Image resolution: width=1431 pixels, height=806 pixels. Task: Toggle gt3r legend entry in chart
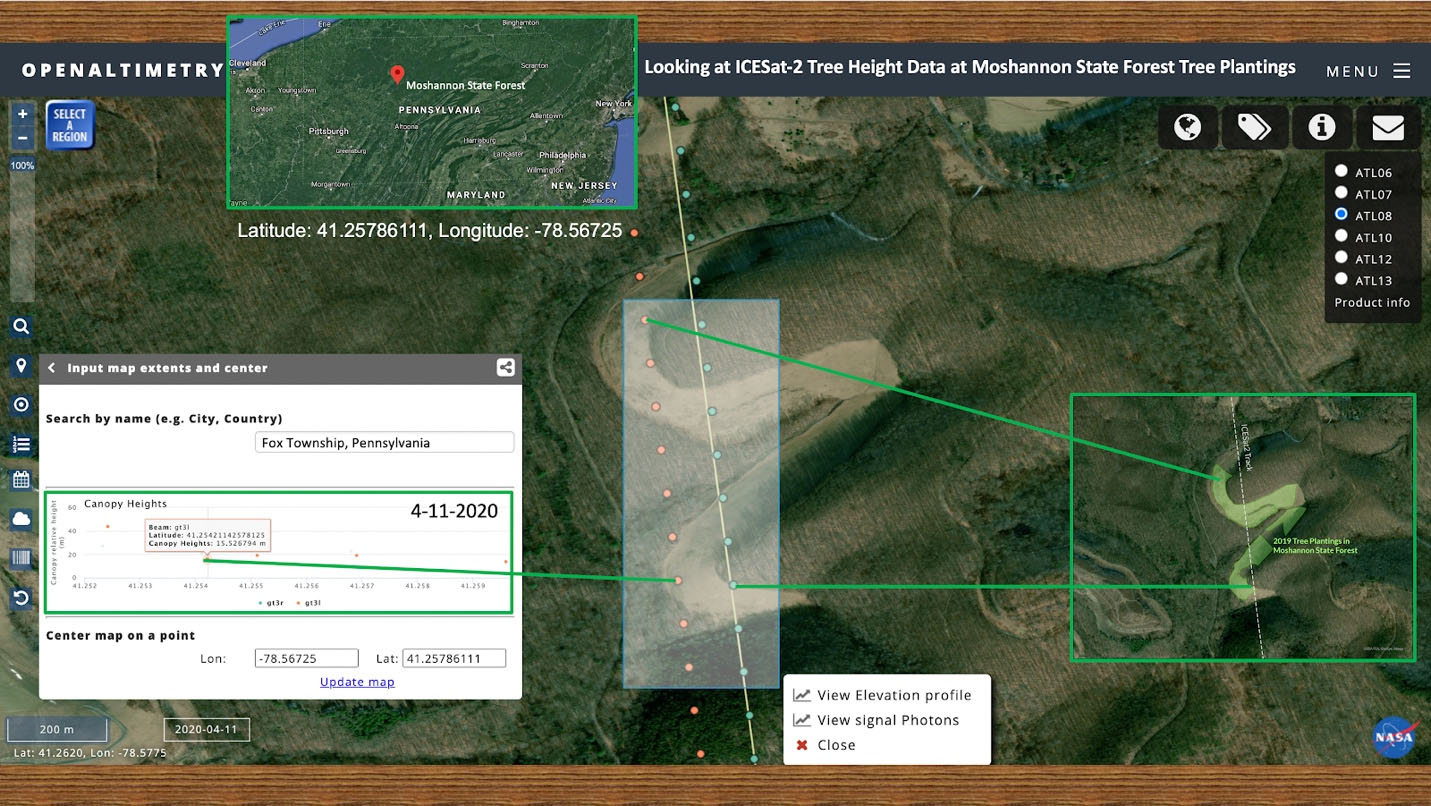270,603
